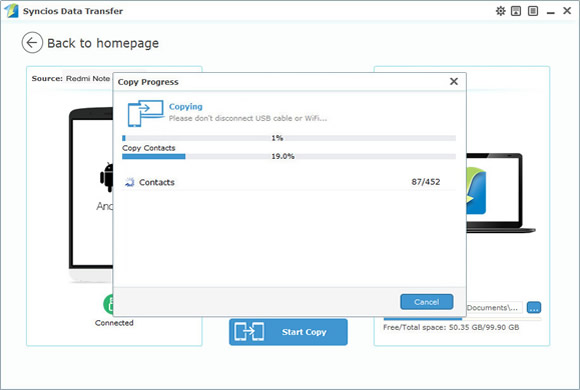Click the Android robot icon on phone
The height and width of the screenshot is (390, 580).
point(107,177)
